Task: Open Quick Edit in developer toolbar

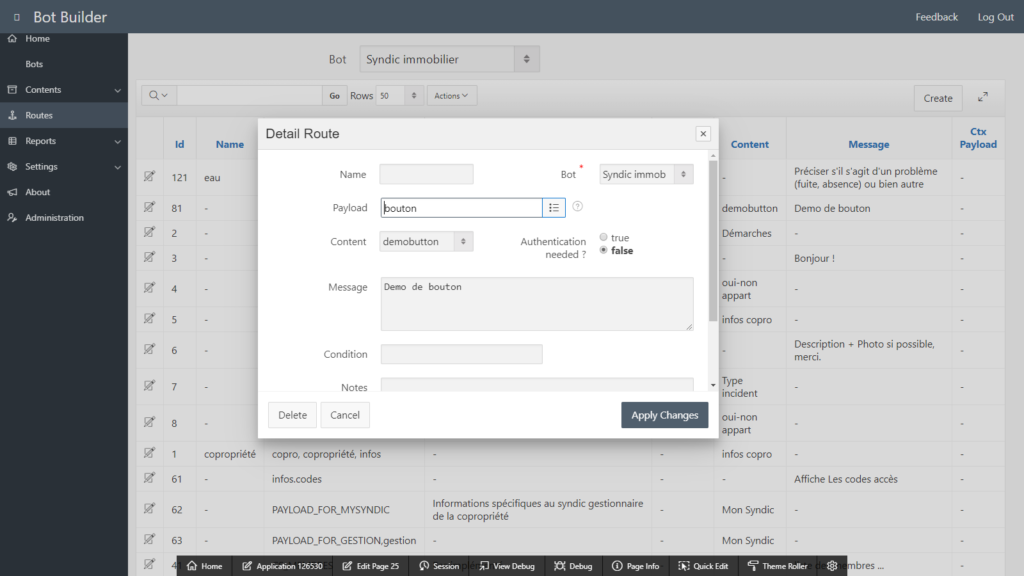Action: (x=703, y=566)
